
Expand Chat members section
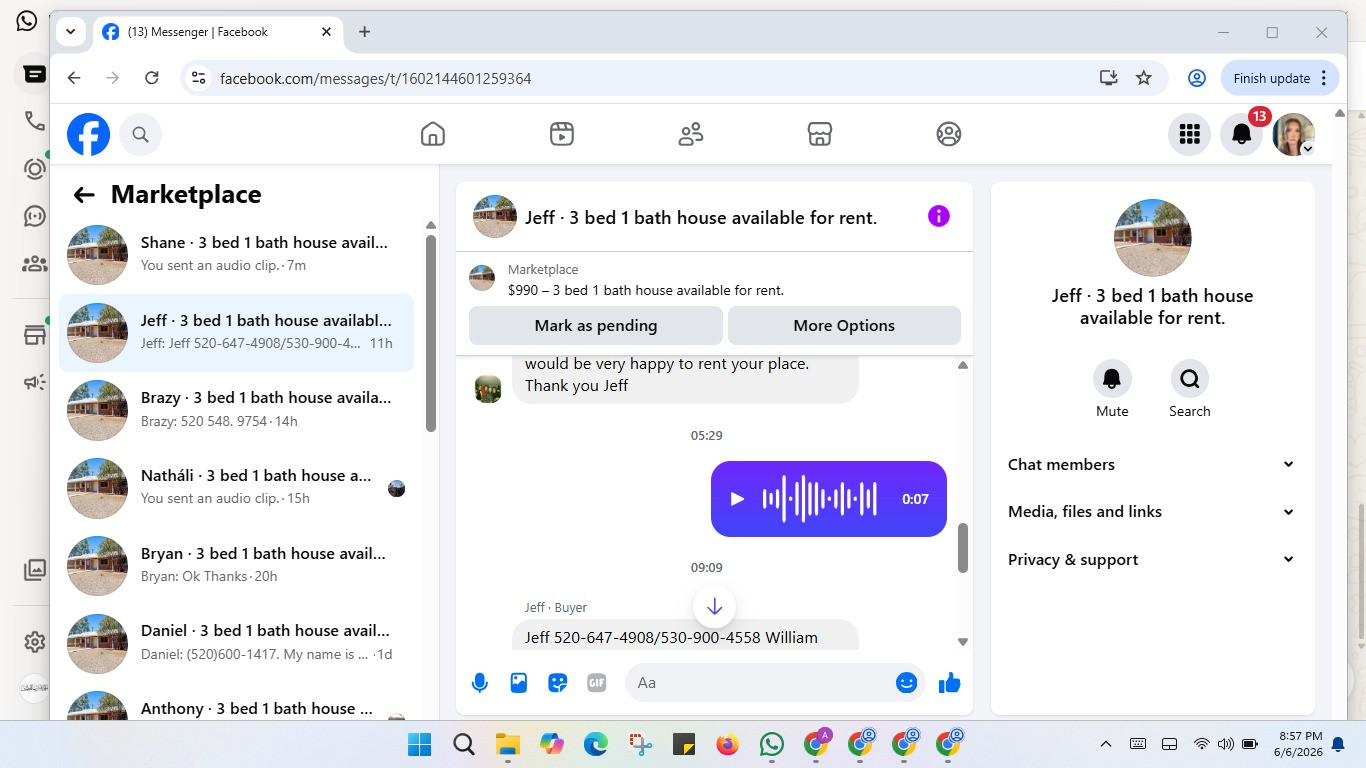1153,464
